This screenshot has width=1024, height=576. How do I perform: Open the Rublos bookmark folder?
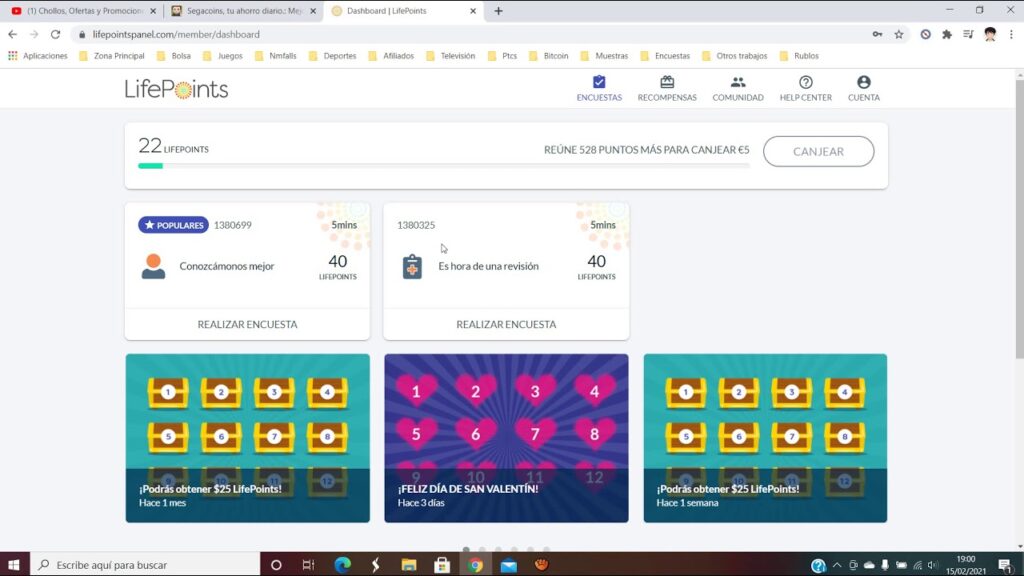pos(799,56)
